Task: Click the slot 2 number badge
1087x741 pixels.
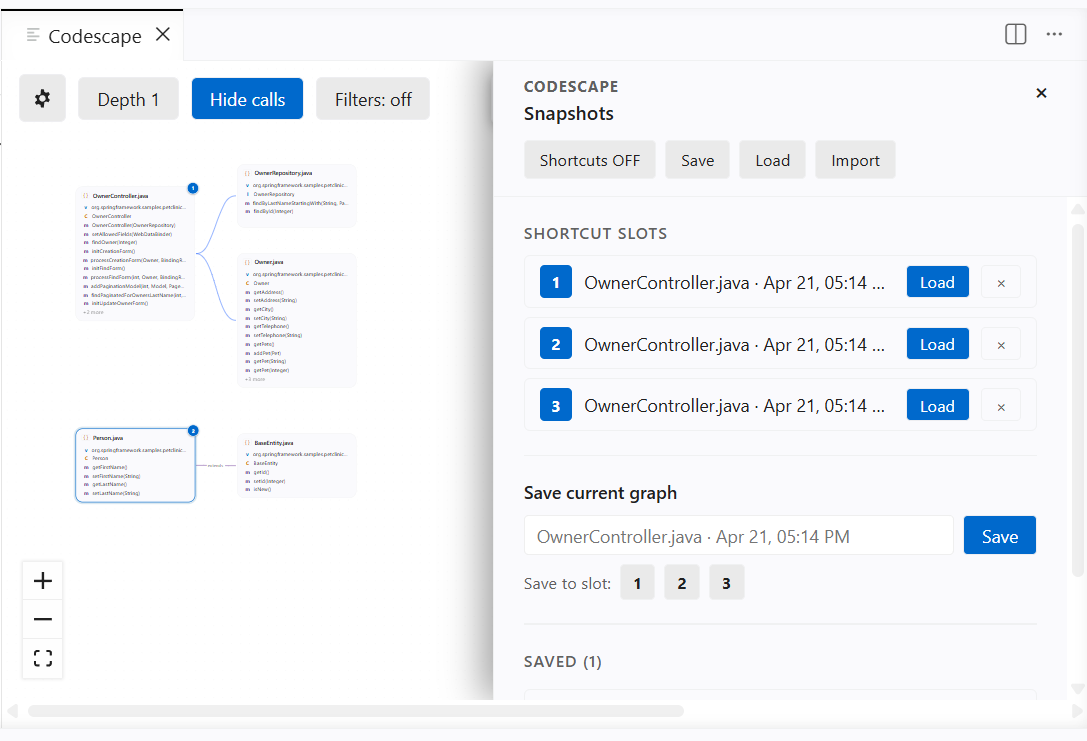Action: [556, 344]
